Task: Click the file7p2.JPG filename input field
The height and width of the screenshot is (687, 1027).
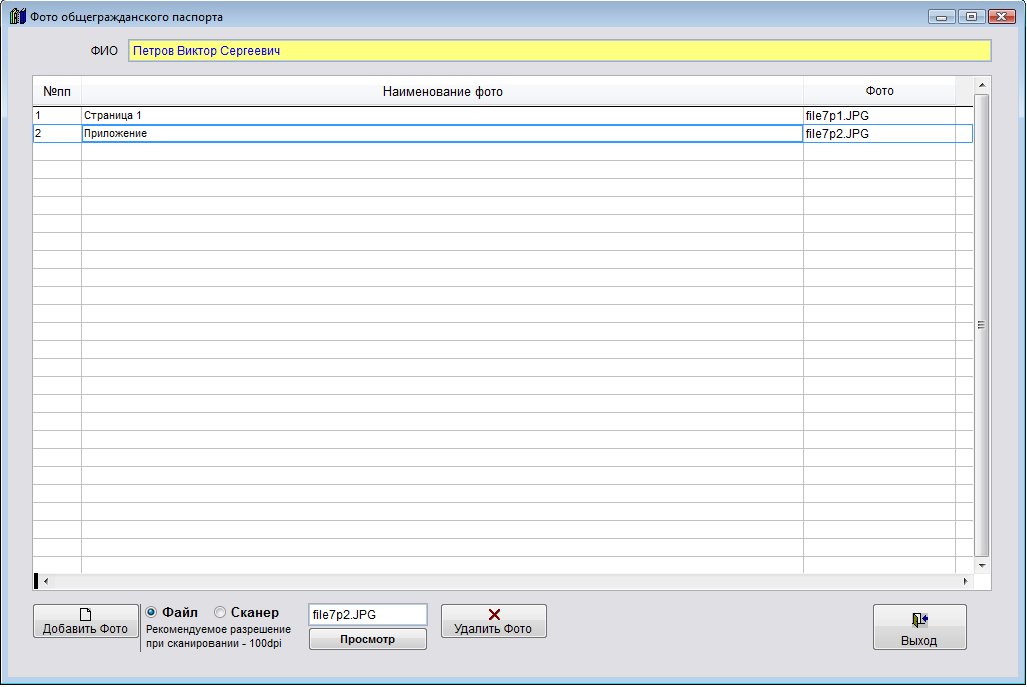Action: pos(367,614)
